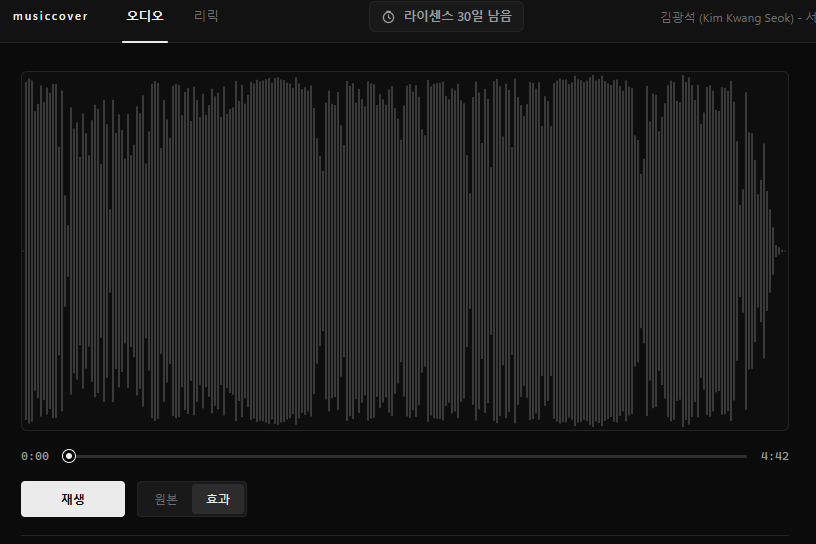The width and height of the screenshot is (816, 544).
Task: Click the 라이센스 30일 남음 badge
Action: [x=446, y=17]
